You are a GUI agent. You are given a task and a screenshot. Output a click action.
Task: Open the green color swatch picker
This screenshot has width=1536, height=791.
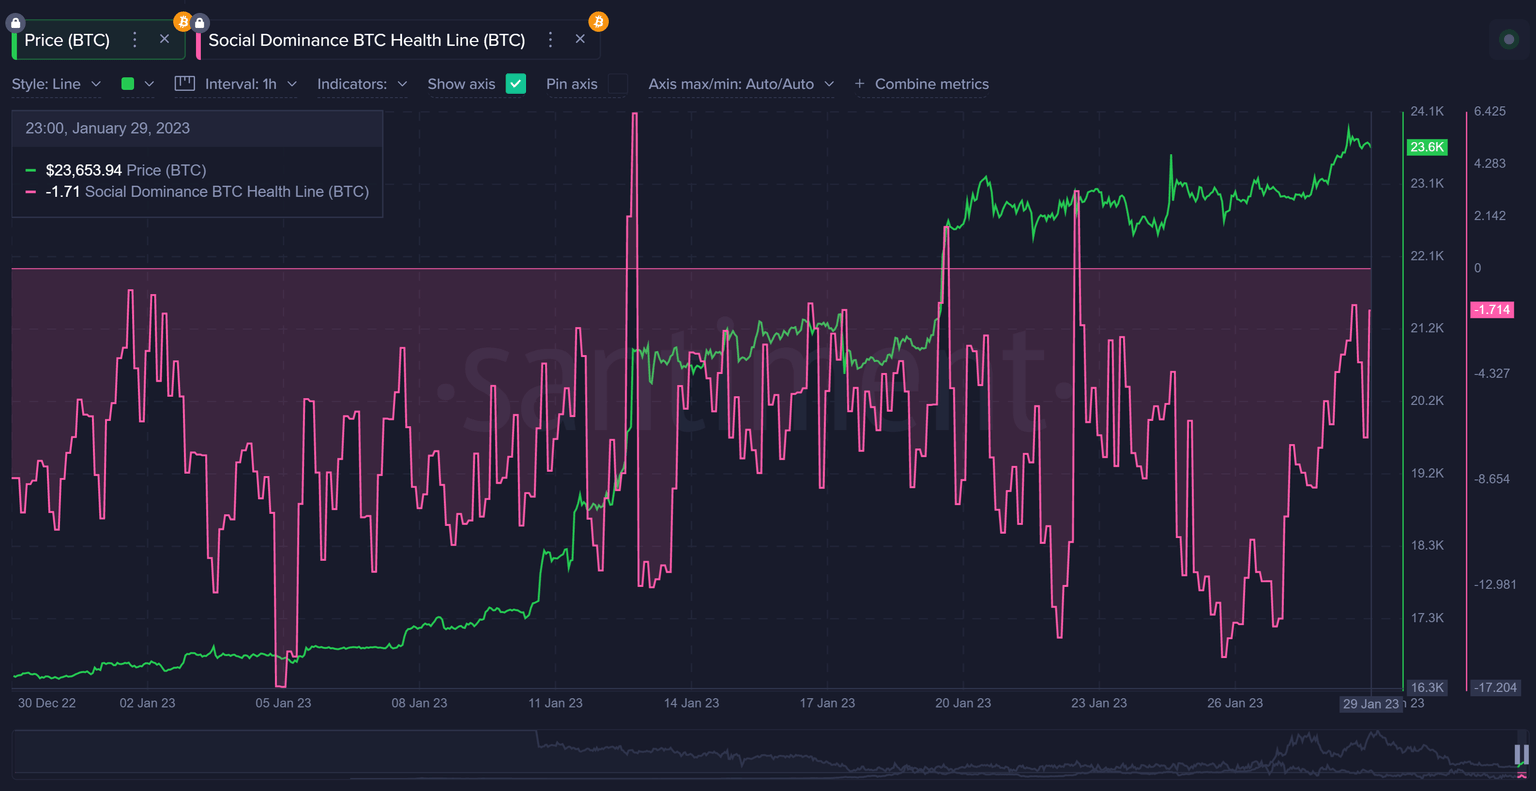point(129,84)
